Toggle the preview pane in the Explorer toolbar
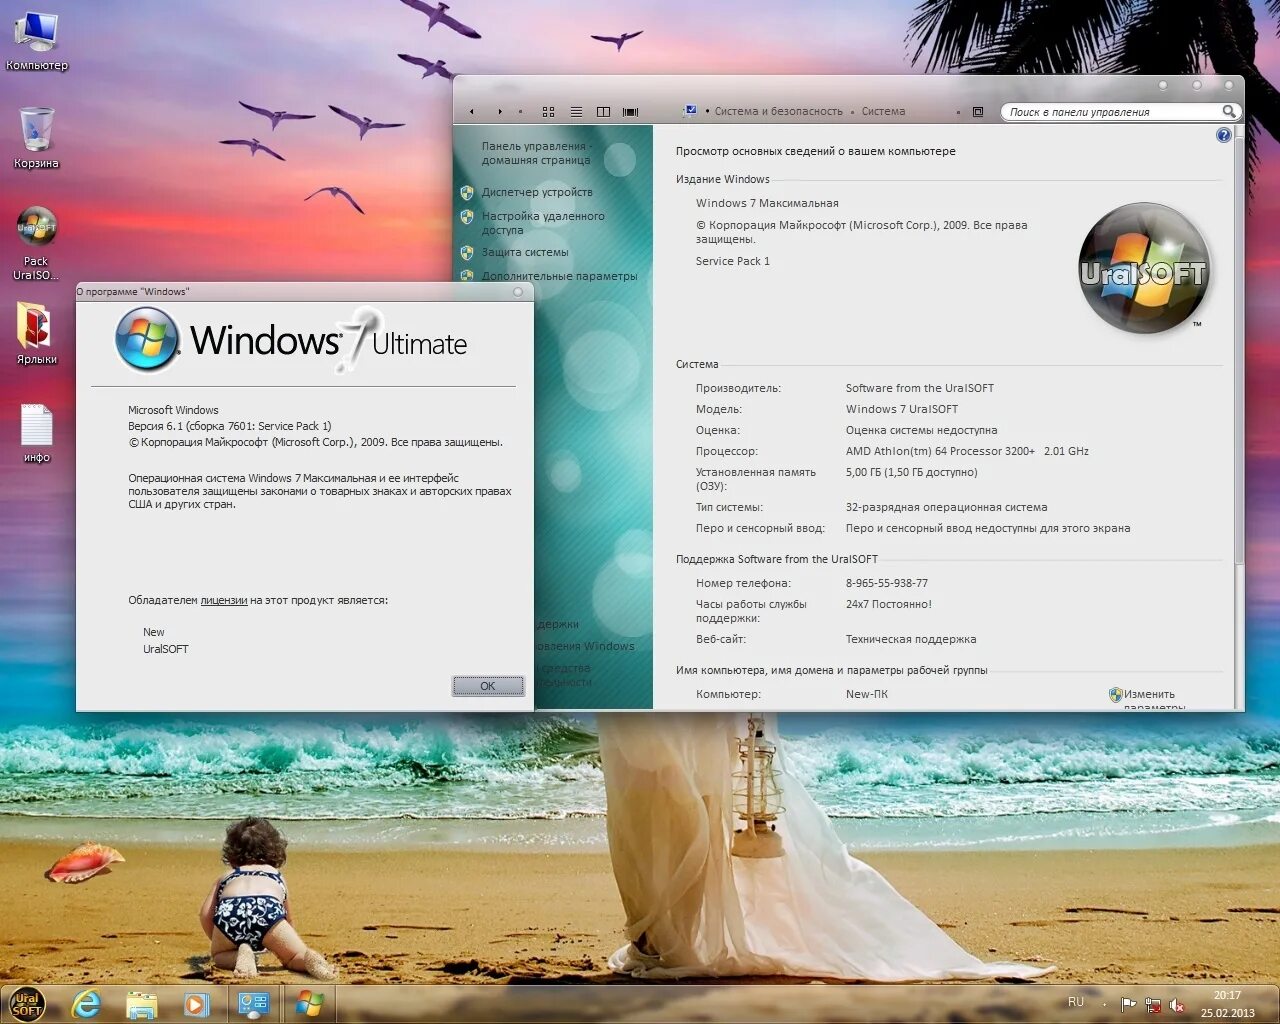1280x1024 pixels. (604, 112)
